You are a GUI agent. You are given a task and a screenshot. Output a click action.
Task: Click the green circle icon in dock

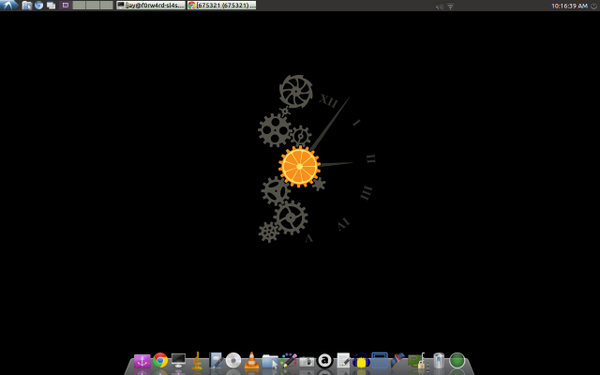coord(457,360)
